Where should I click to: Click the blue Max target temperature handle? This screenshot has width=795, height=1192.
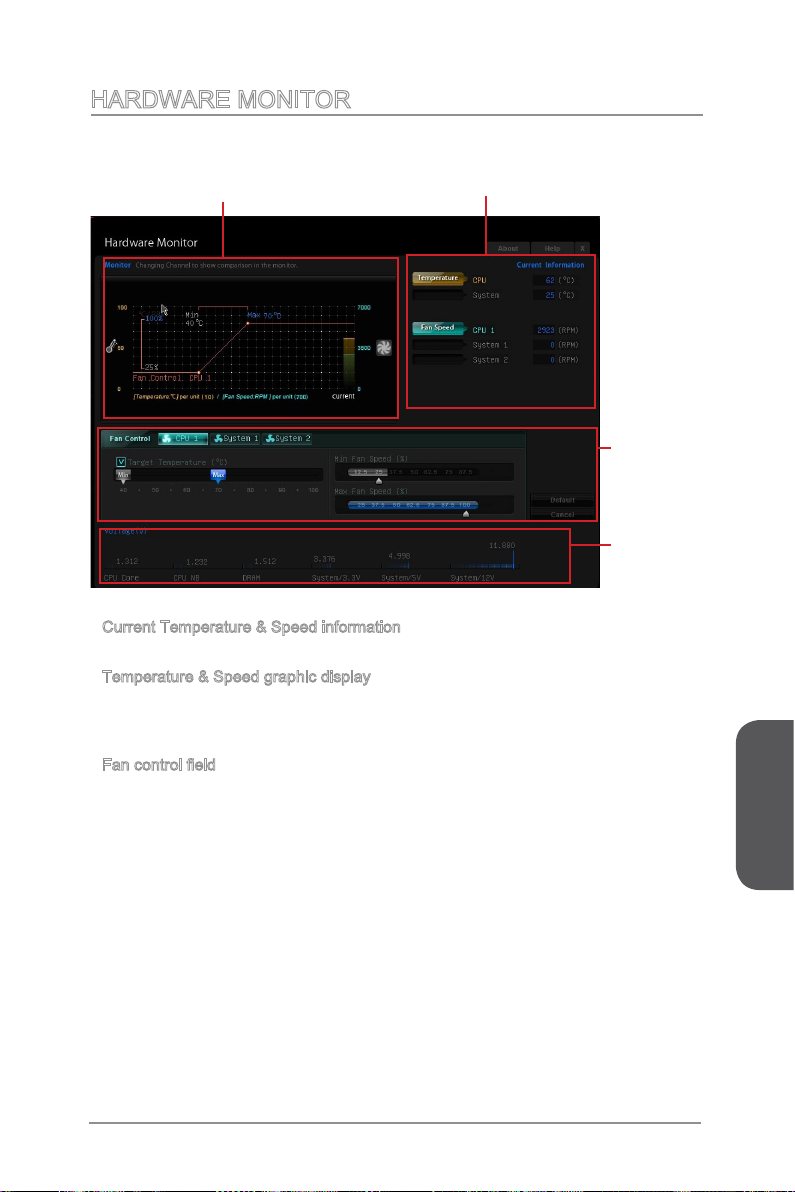click(218, 476)
